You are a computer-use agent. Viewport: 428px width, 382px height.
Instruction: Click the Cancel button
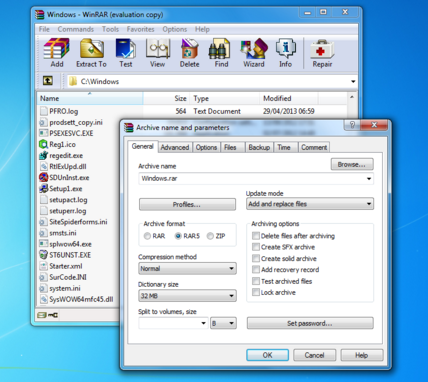[x=314, y=355]
